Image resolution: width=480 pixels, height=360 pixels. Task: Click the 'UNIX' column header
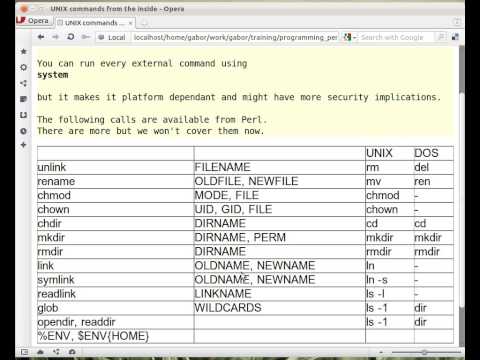pos(390,153)
